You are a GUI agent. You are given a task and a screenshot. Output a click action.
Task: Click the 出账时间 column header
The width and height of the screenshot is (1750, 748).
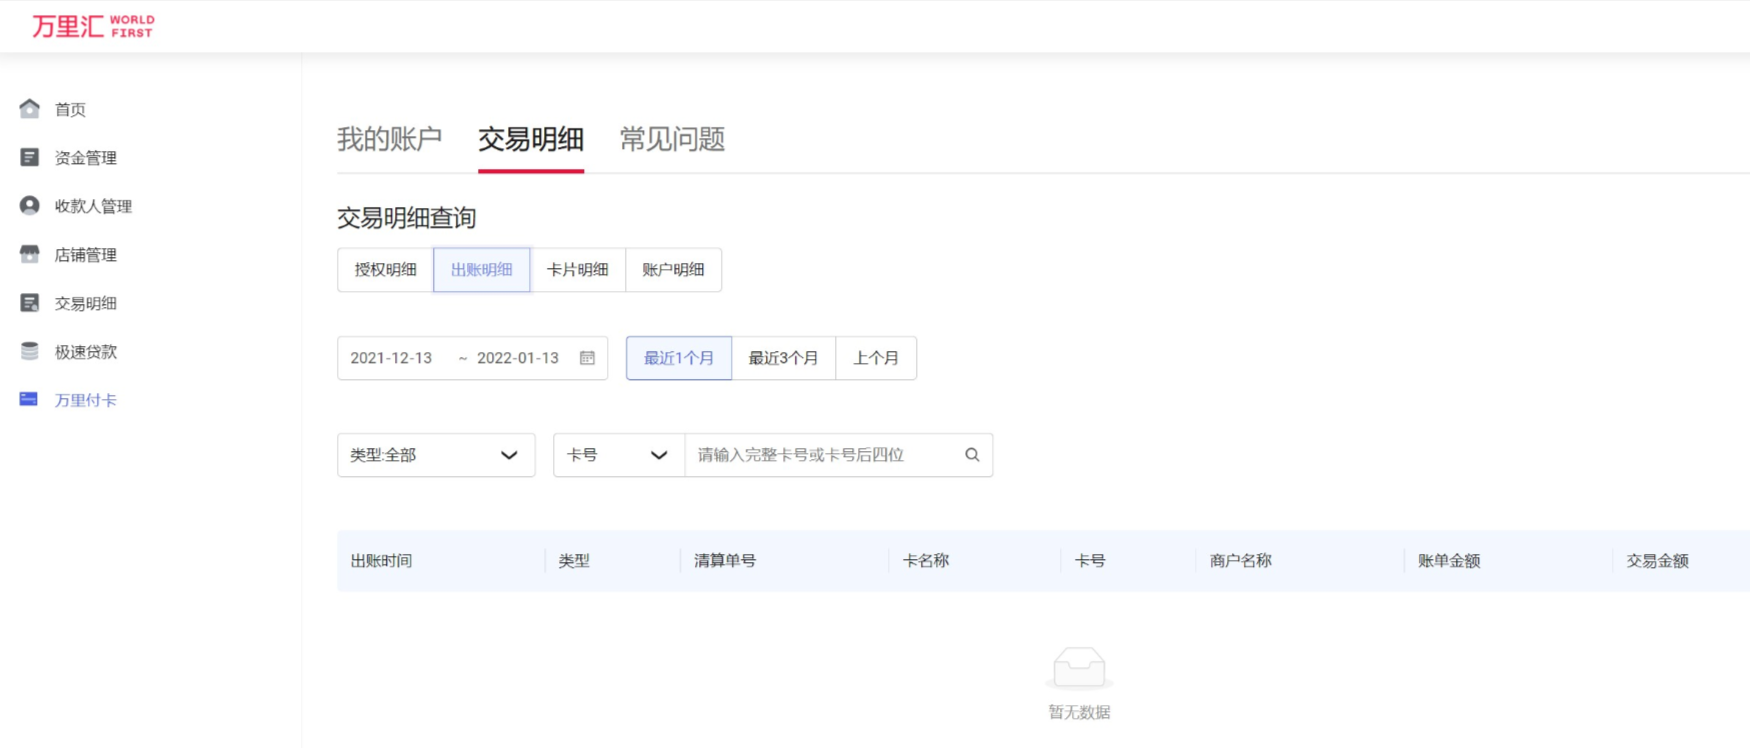point(381,561)
